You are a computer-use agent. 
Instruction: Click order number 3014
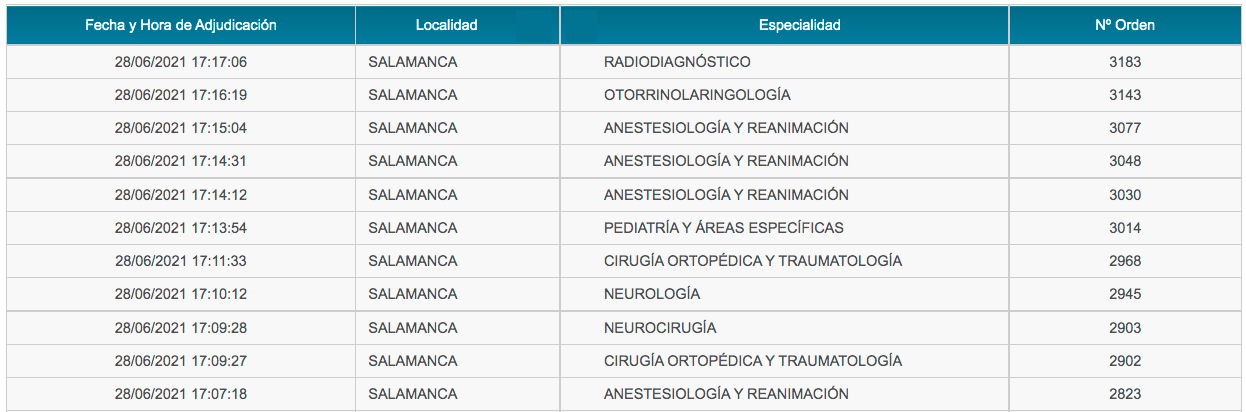[1124, 228]
